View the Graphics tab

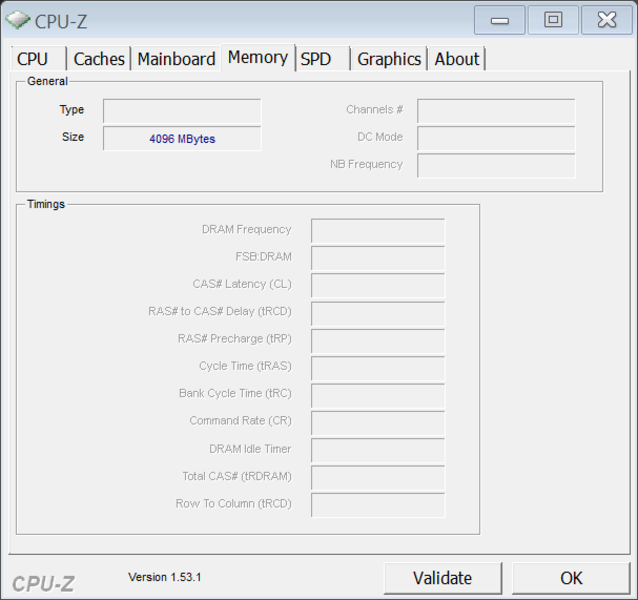(389, 59)
